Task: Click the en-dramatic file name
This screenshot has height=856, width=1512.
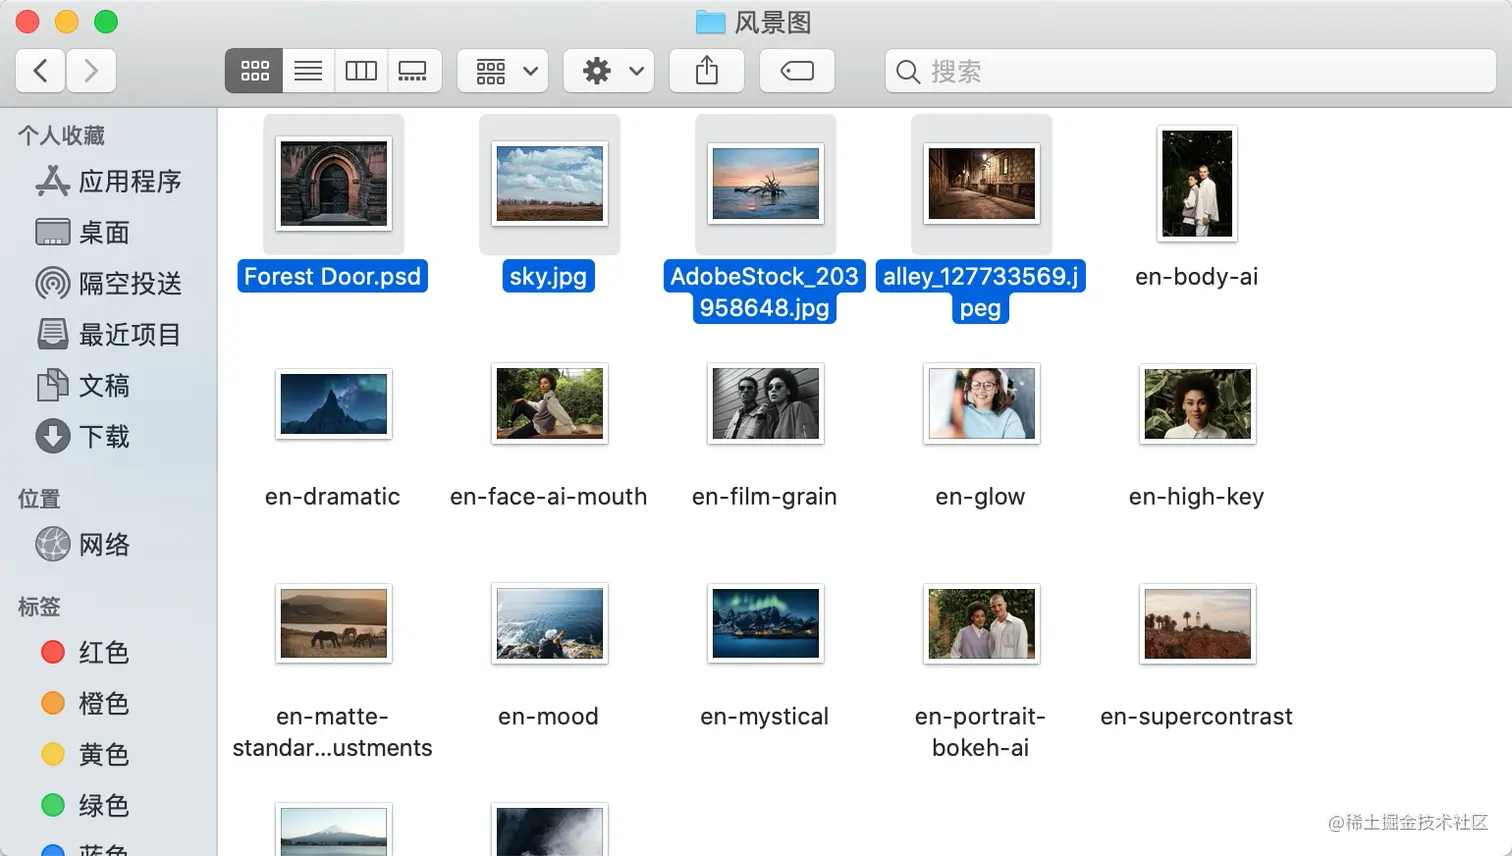Action: point(333,496)
